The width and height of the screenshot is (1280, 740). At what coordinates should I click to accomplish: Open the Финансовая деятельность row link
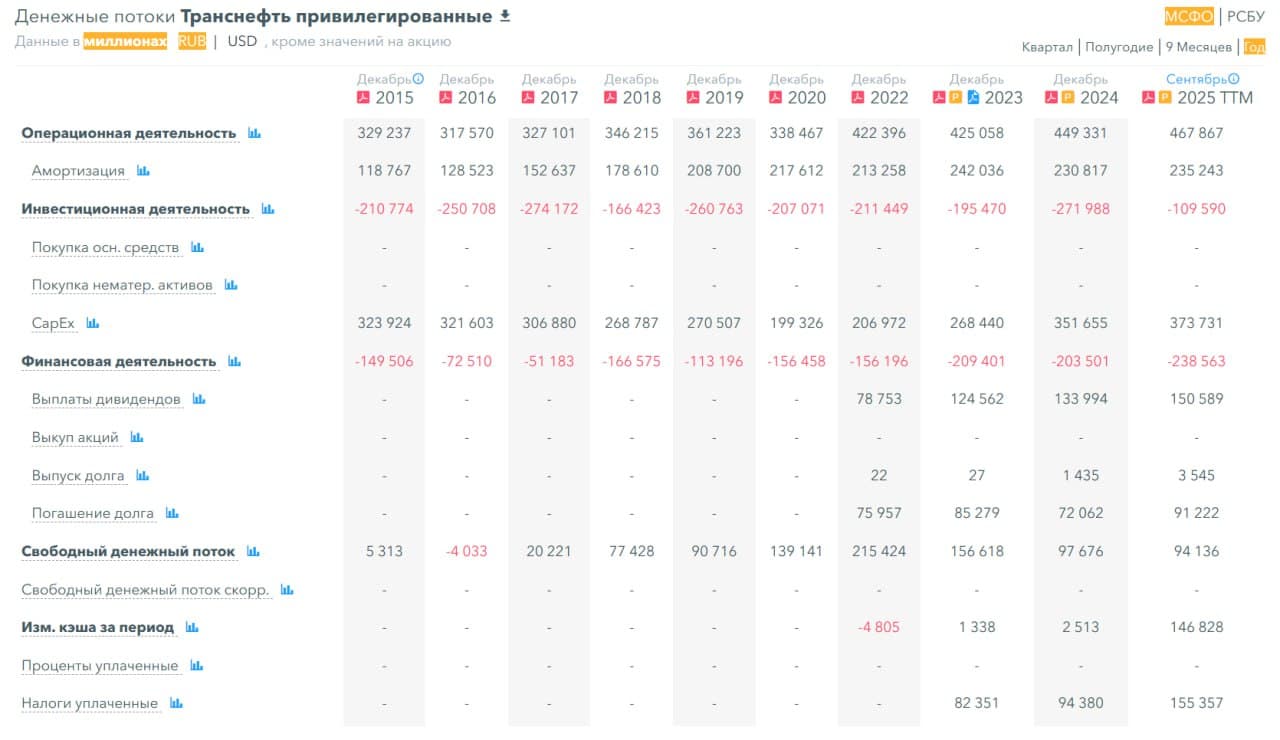point(118,361)
